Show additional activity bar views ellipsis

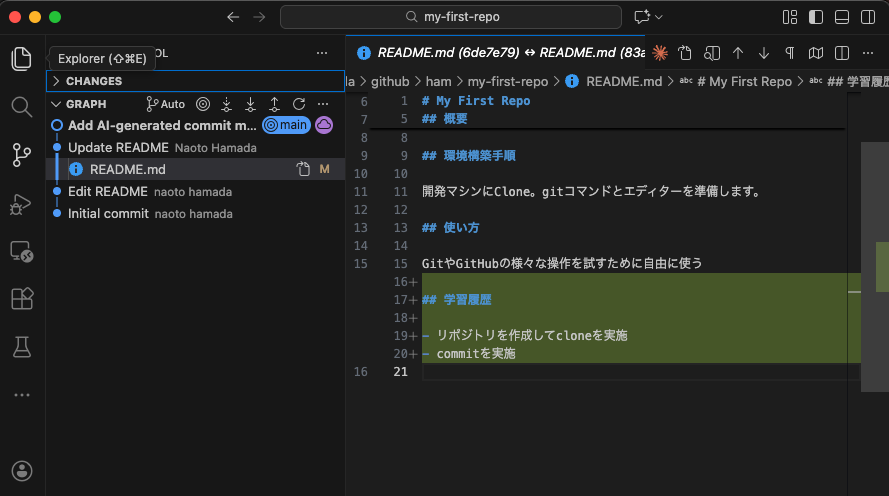[x=22, y=395]
